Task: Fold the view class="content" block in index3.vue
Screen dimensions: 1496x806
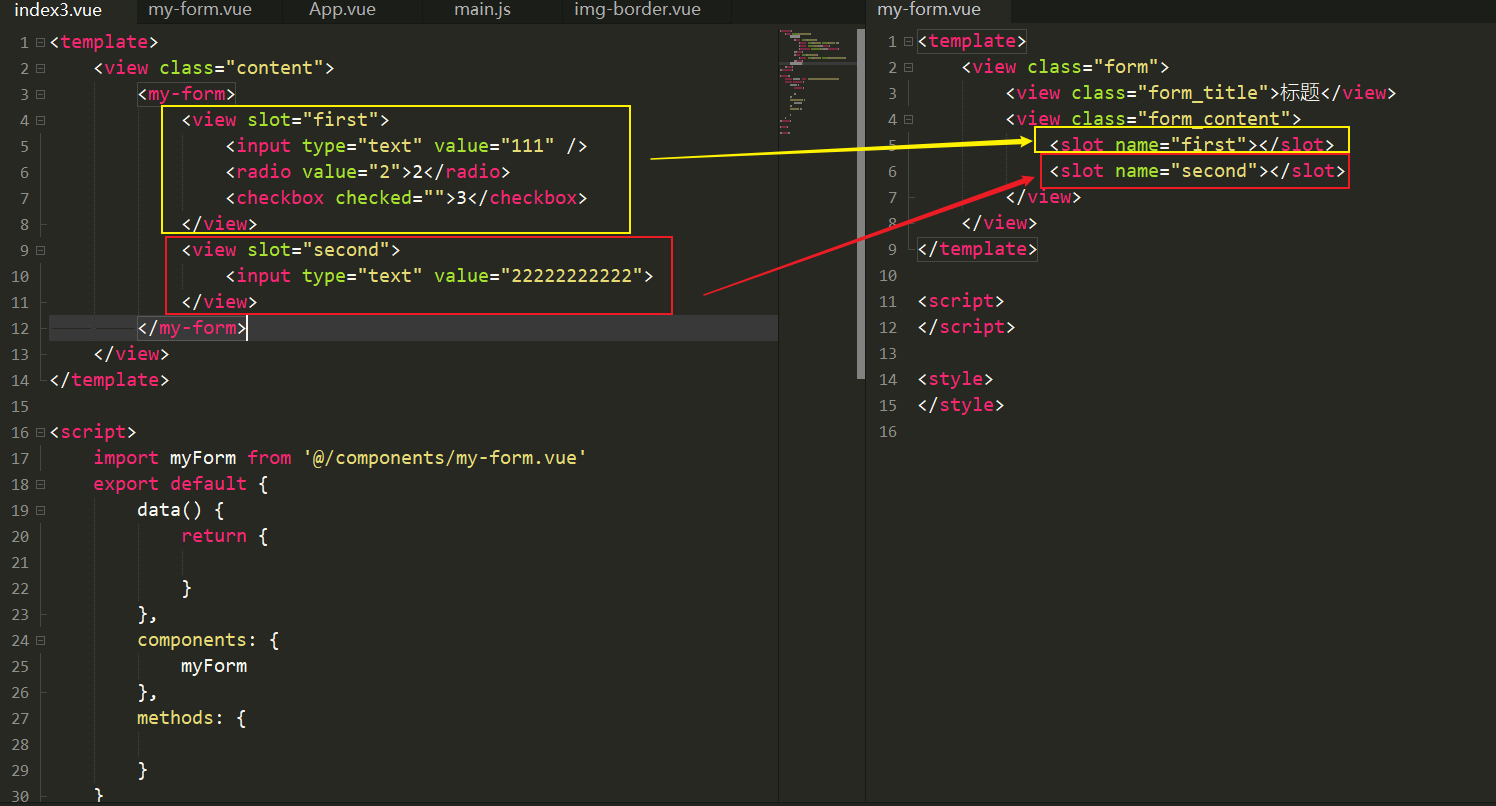Action: 40,68
